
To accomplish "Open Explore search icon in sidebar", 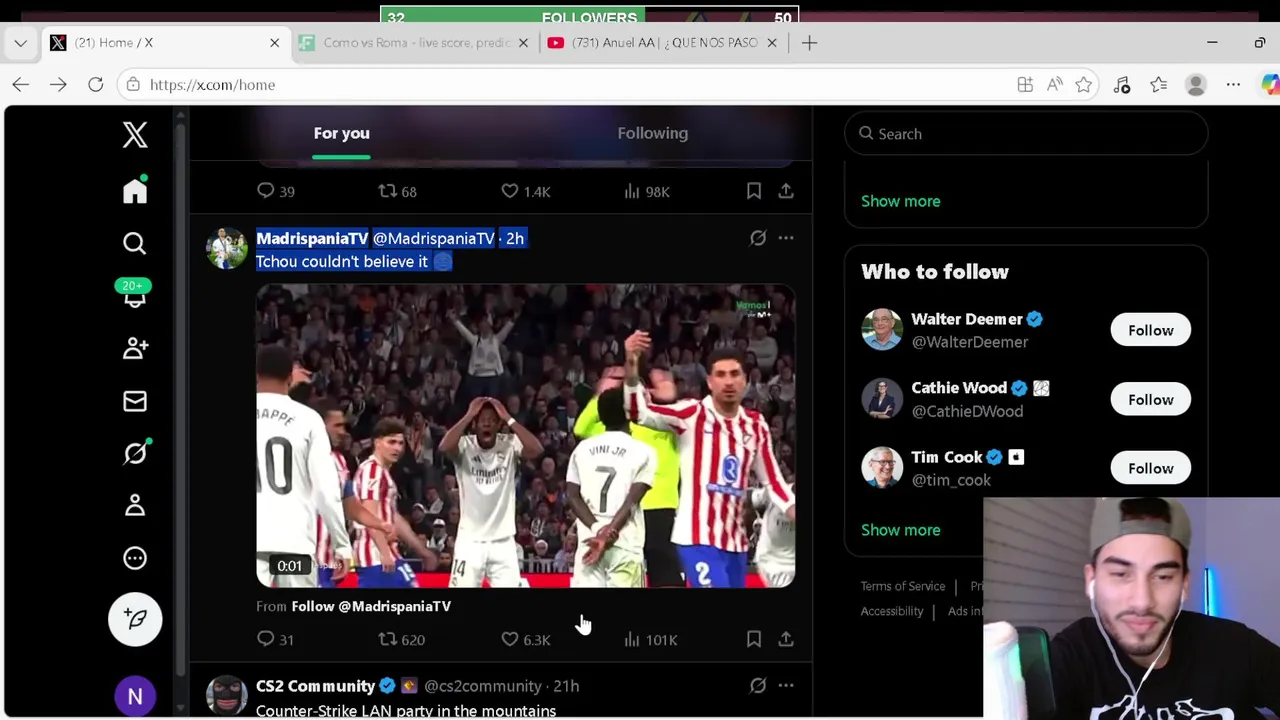I will [135, 243].
